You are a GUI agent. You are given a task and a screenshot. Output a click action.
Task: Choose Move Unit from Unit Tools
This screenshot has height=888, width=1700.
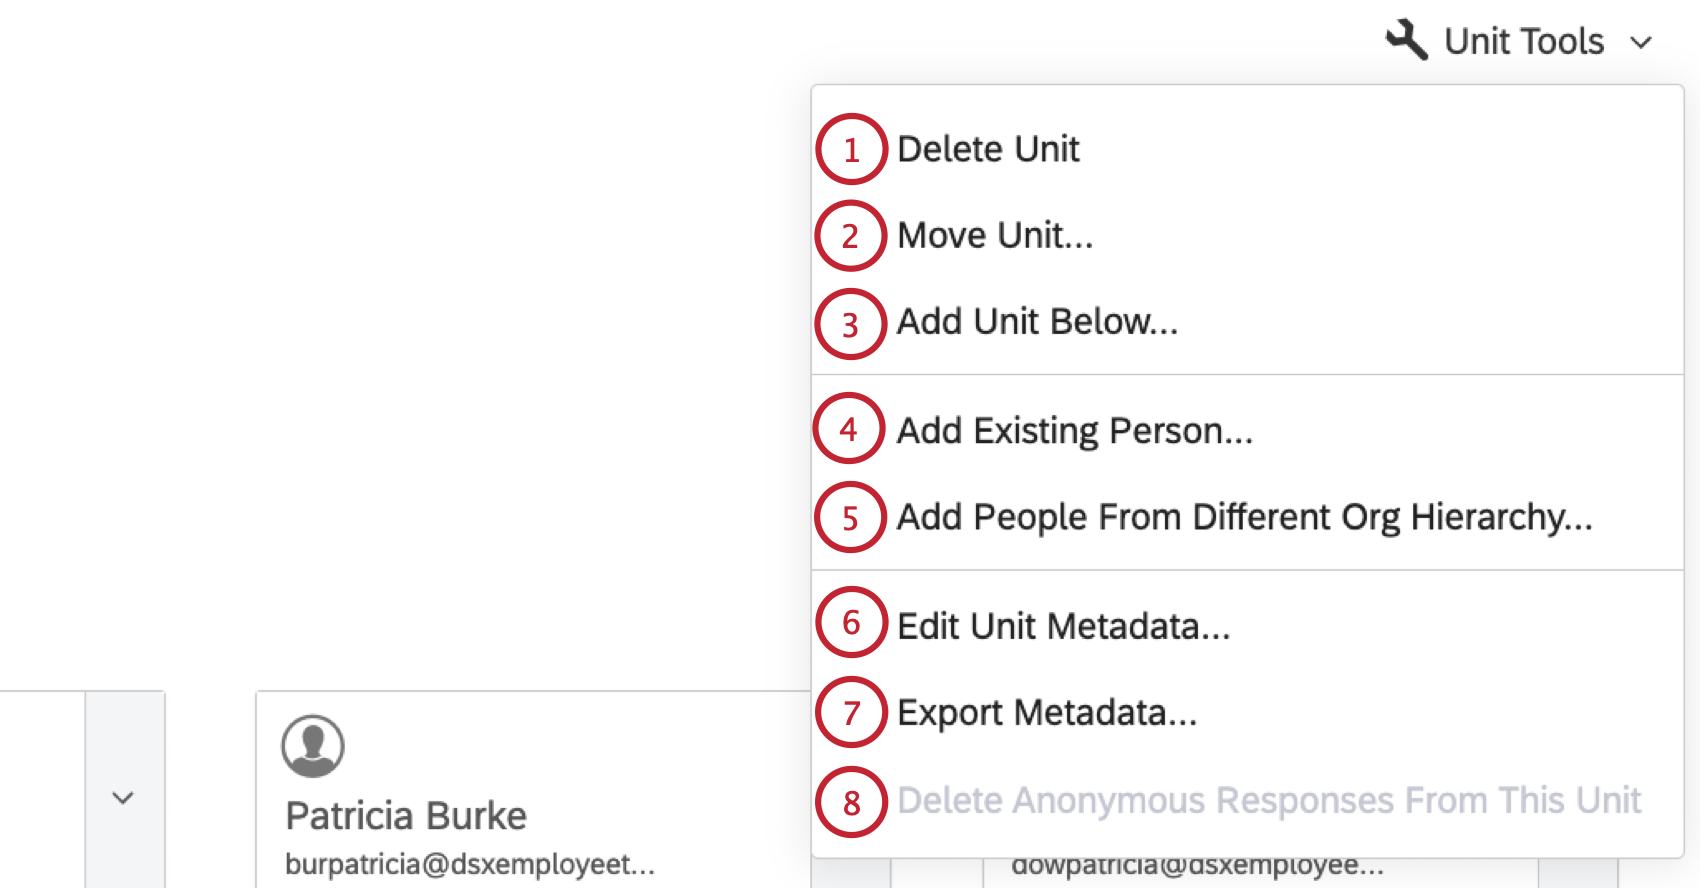point(994,235)
